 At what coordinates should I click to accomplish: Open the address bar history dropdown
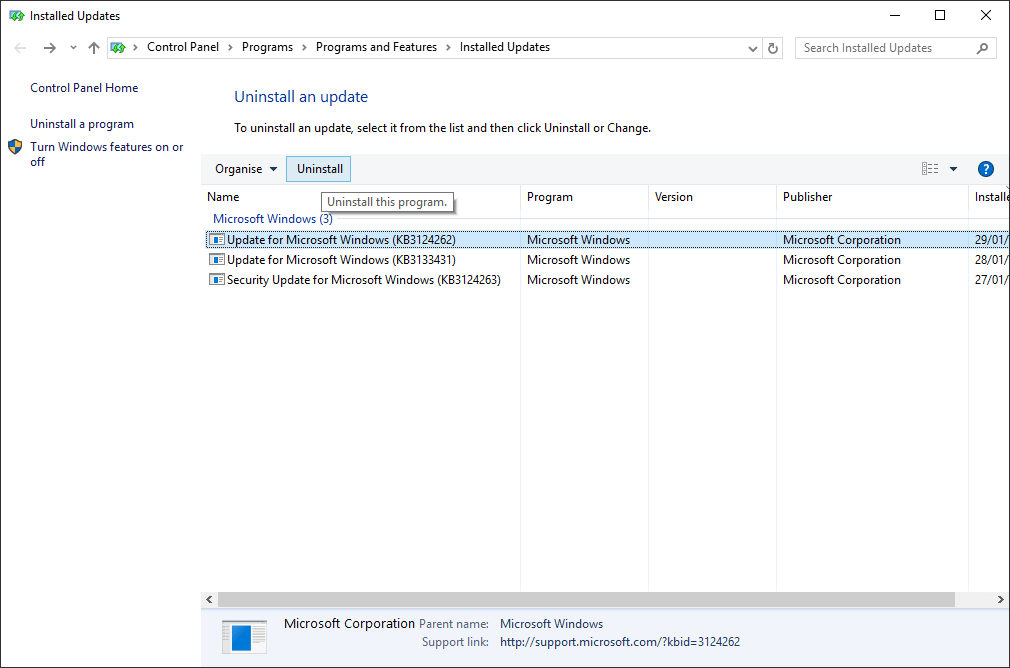[752, 48]
